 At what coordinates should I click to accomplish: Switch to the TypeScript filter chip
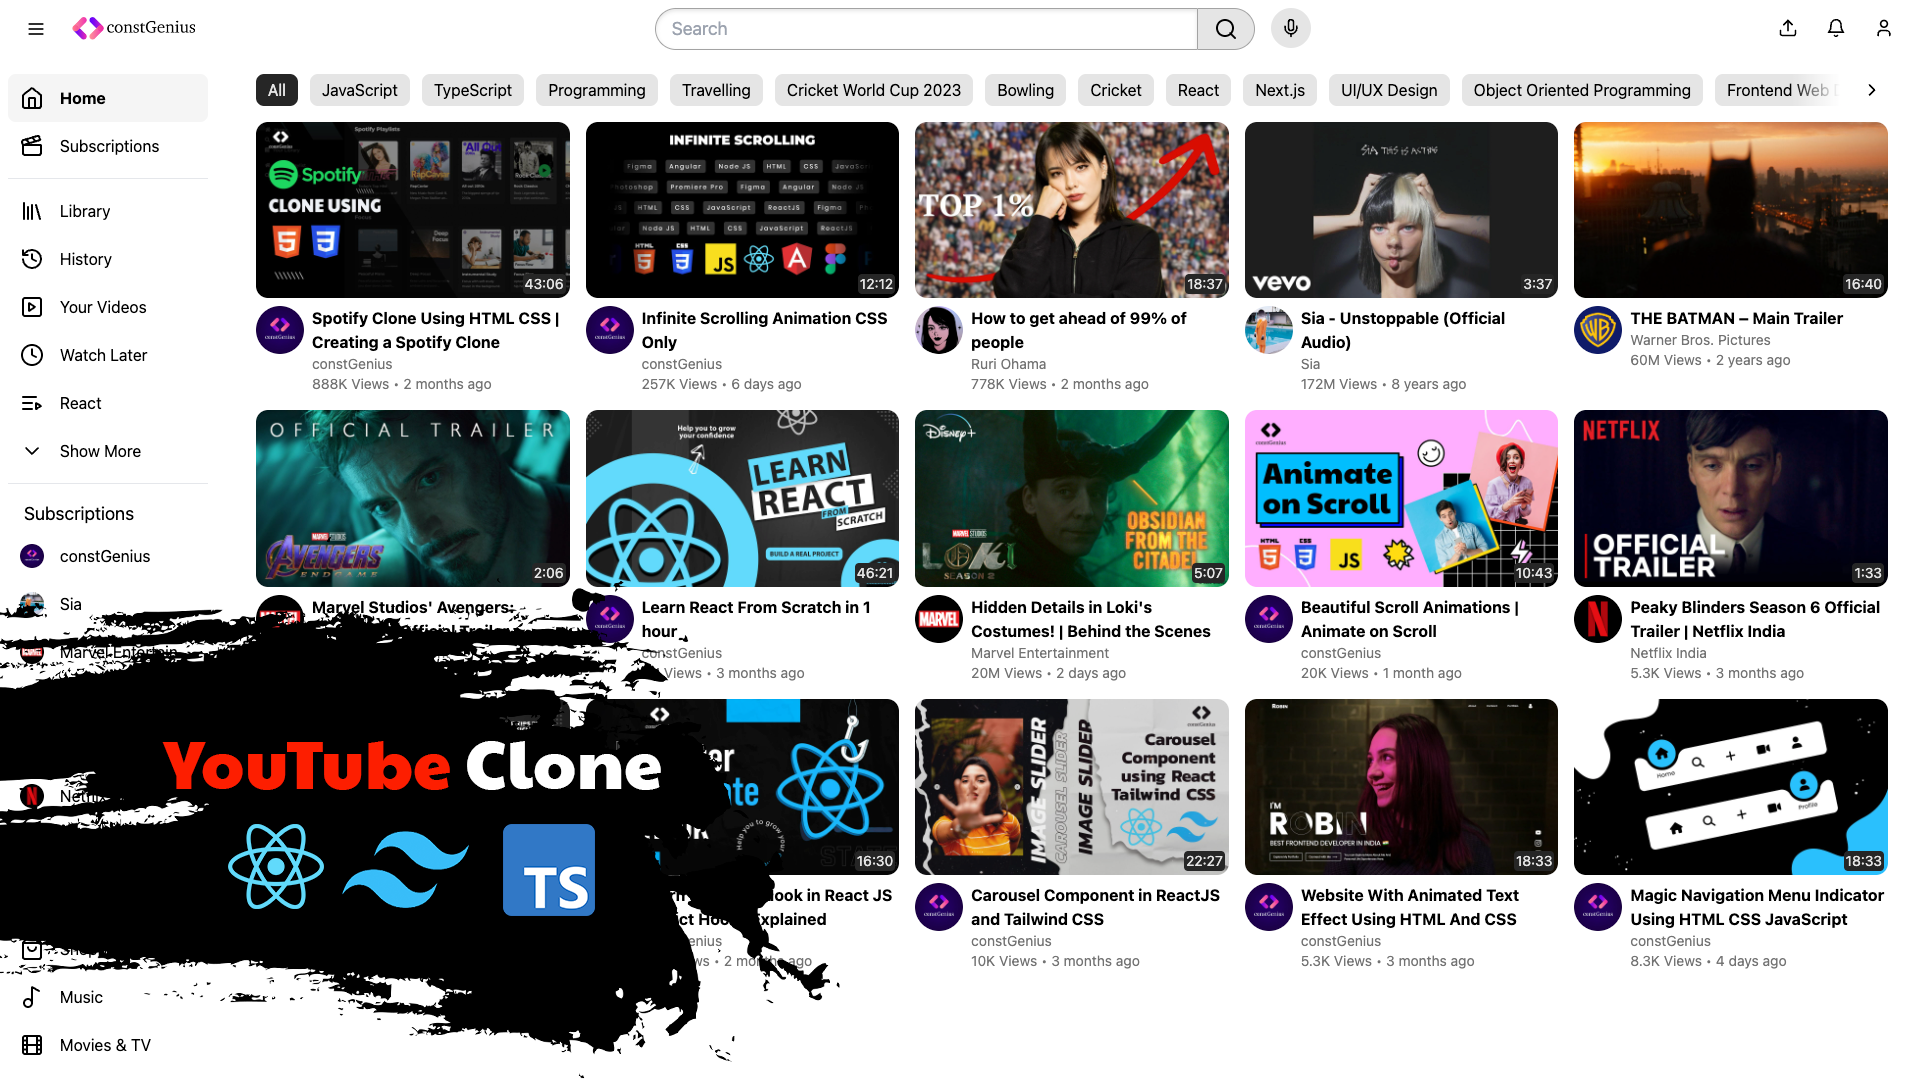pos(472,90)
